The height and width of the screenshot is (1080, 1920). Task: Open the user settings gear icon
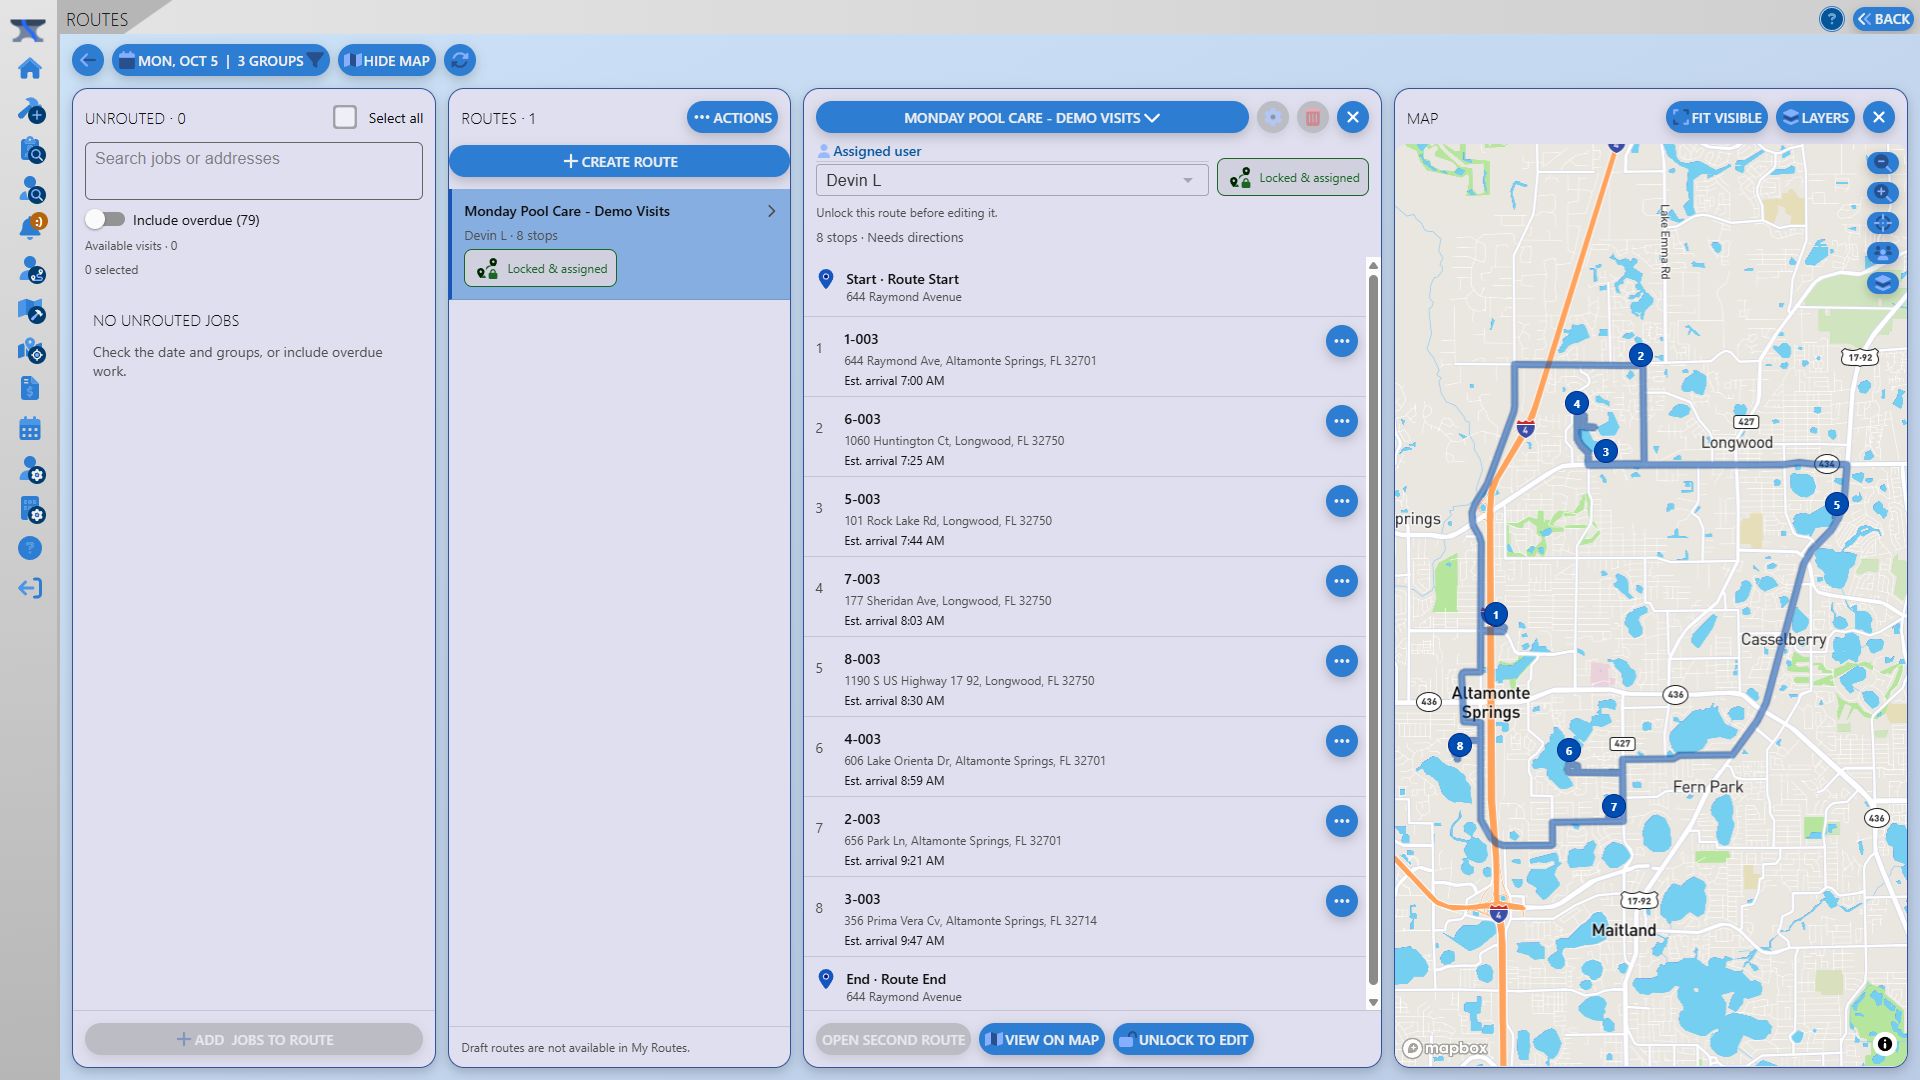pyautogui.click(x=30, y=470)
